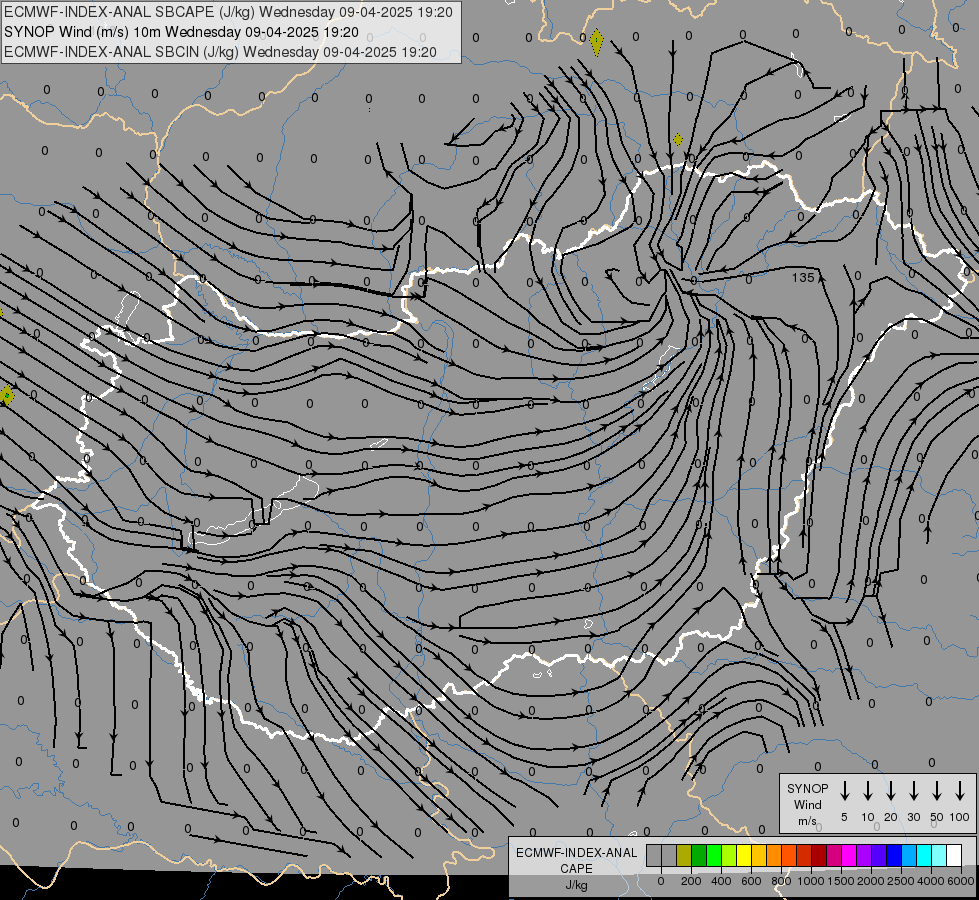This screenshot has width=979, height=900.
Task: Click the 10 m/s wind arrow in legend
Action: click(867, 791)
